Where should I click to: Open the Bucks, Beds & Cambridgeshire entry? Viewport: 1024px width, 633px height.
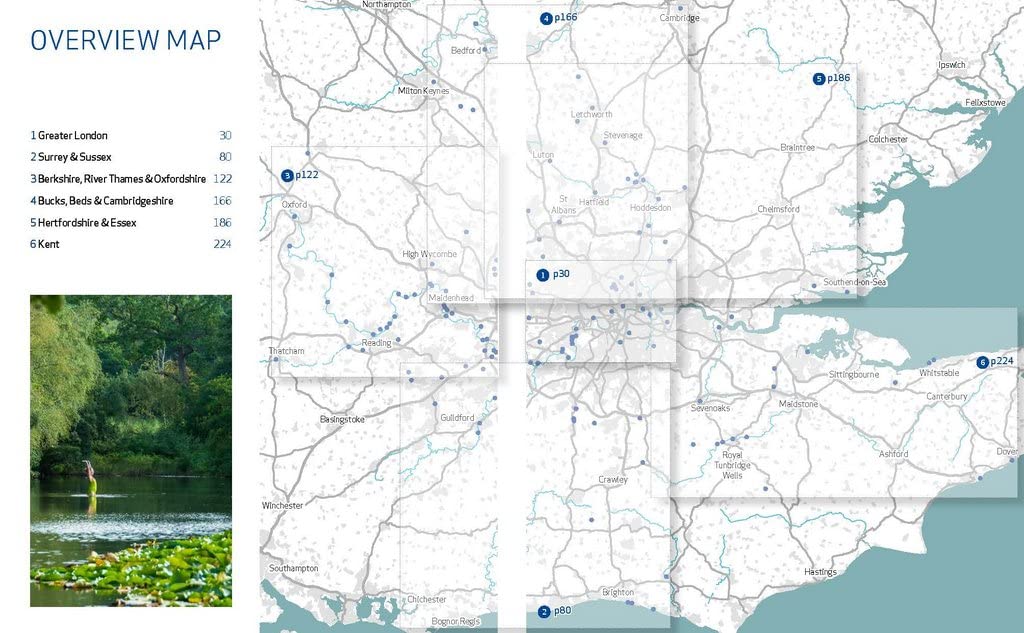104,201
